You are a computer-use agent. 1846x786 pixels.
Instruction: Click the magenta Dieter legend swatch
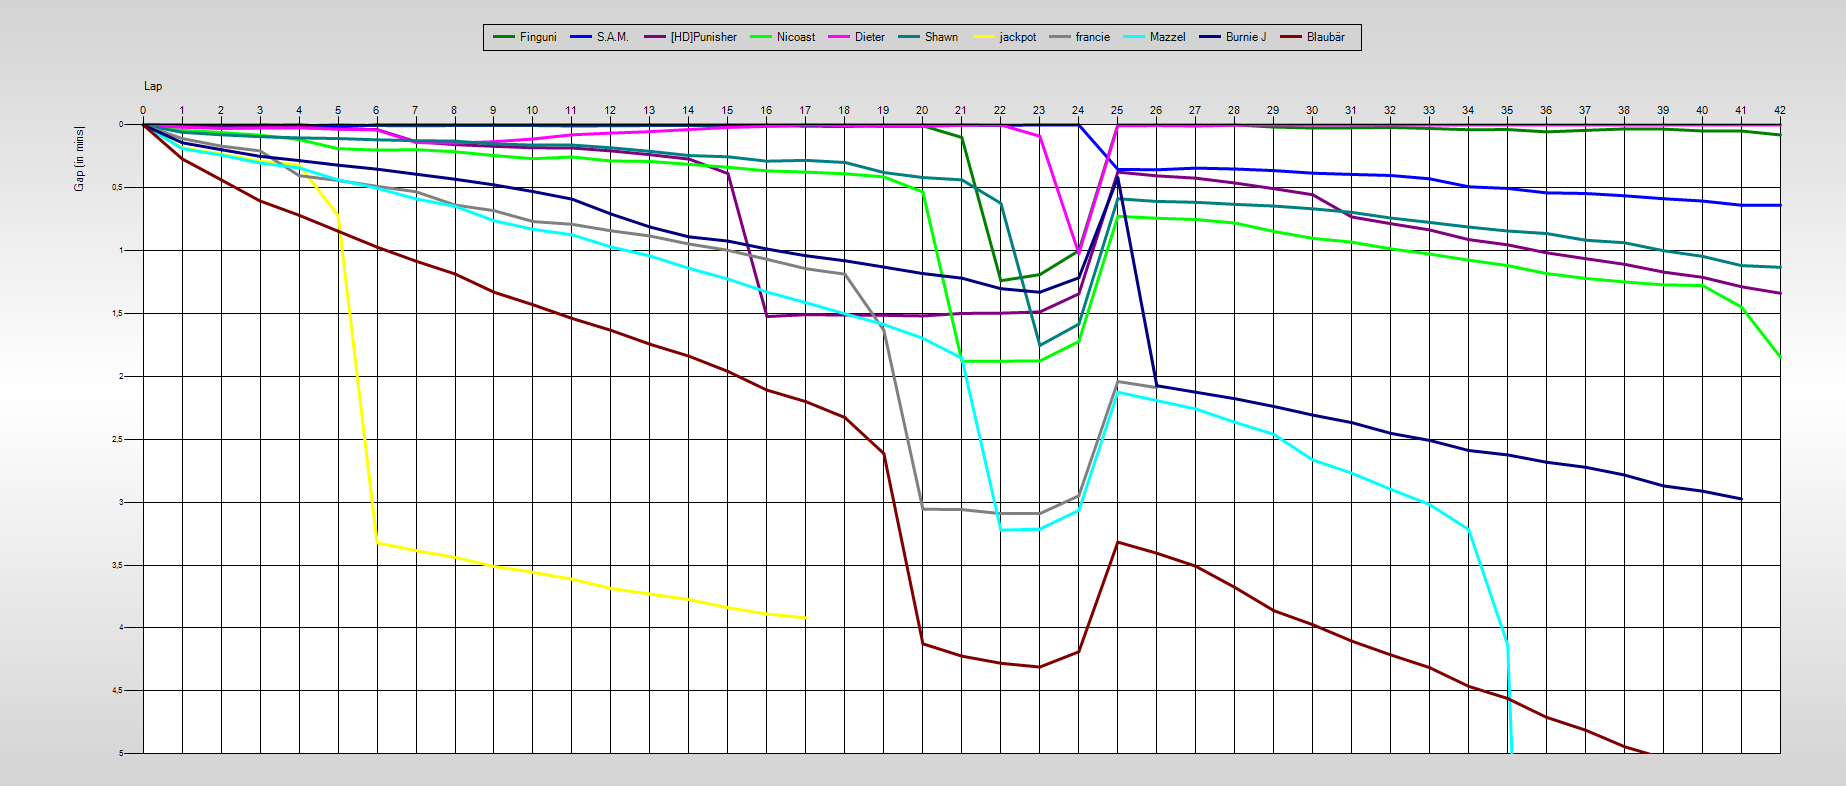point(840,37)
